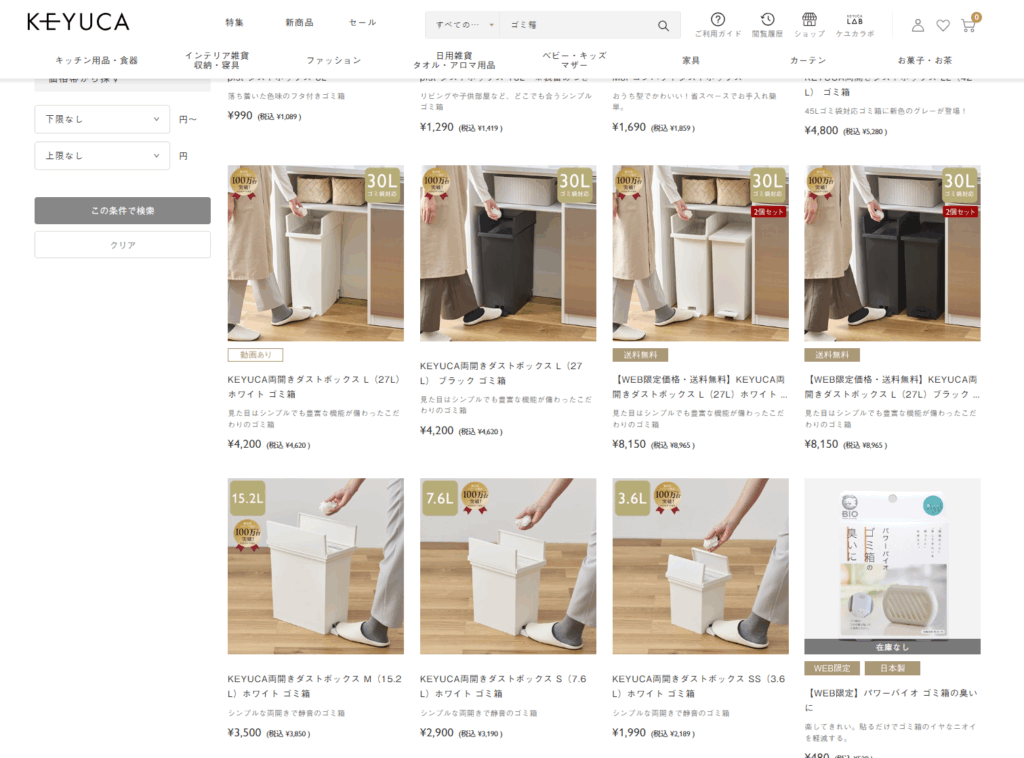Open the wishlist heart icon

point(942,25)
